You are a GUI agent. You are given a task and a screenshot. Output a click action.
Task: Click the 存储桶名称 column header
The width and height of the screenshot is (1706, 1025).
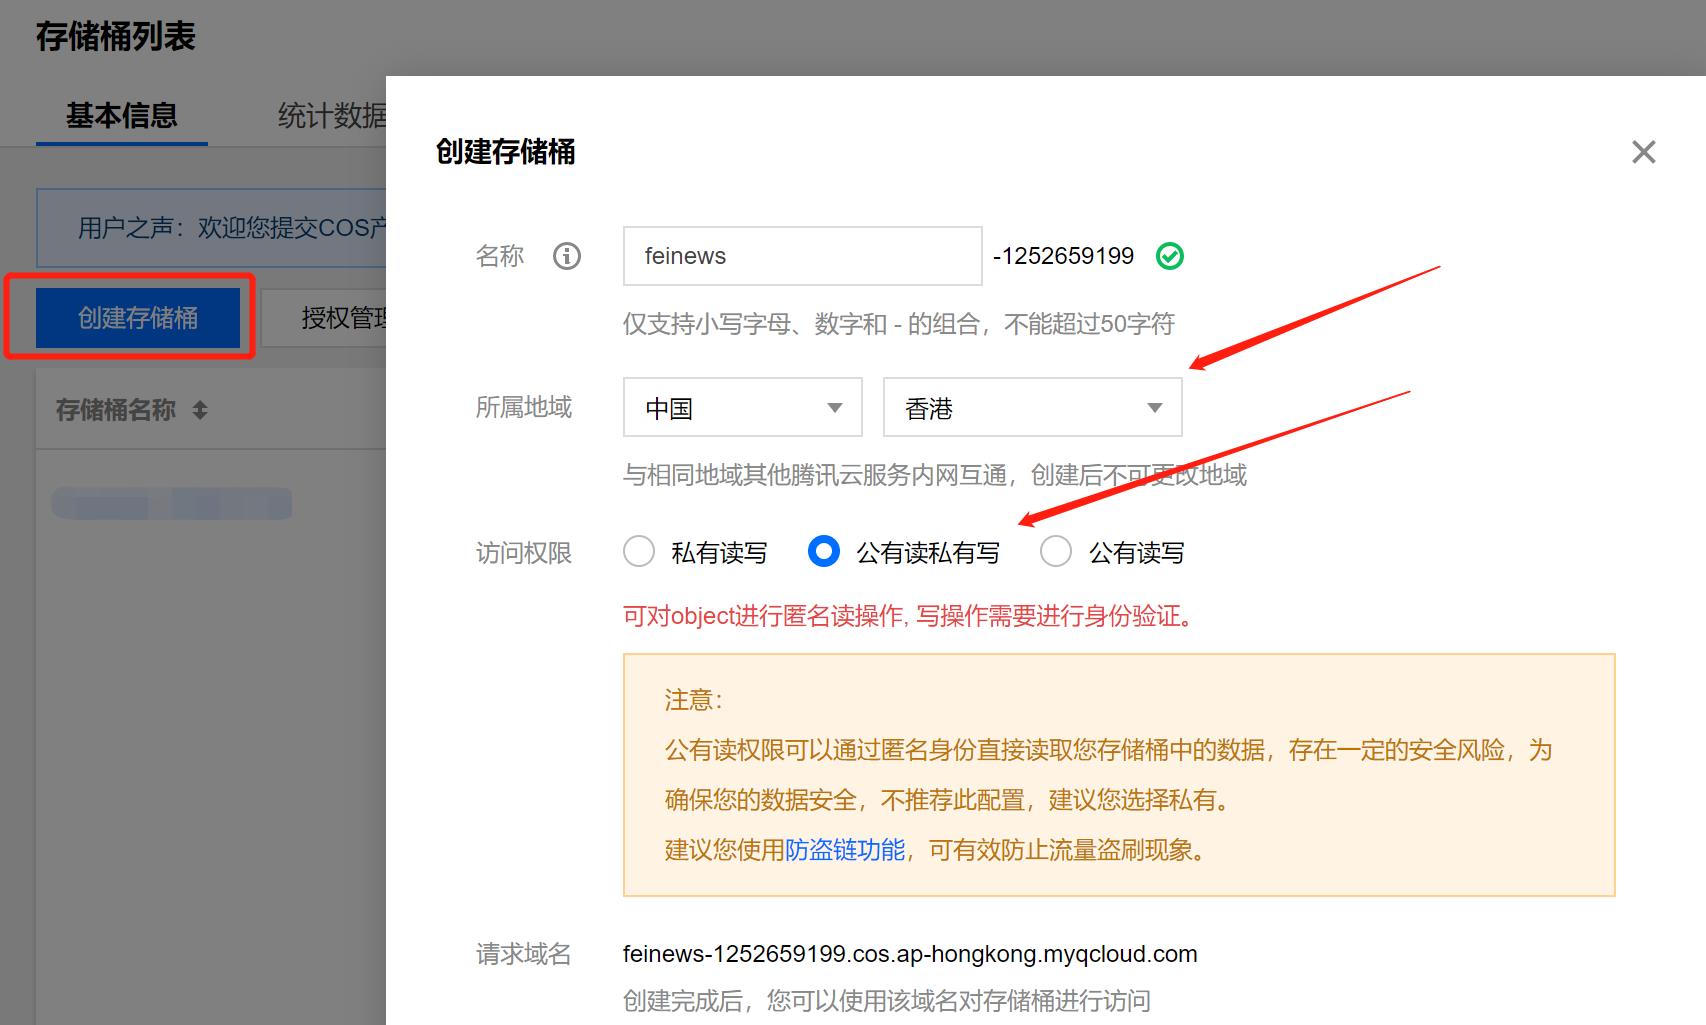click(x=116, y=410)
